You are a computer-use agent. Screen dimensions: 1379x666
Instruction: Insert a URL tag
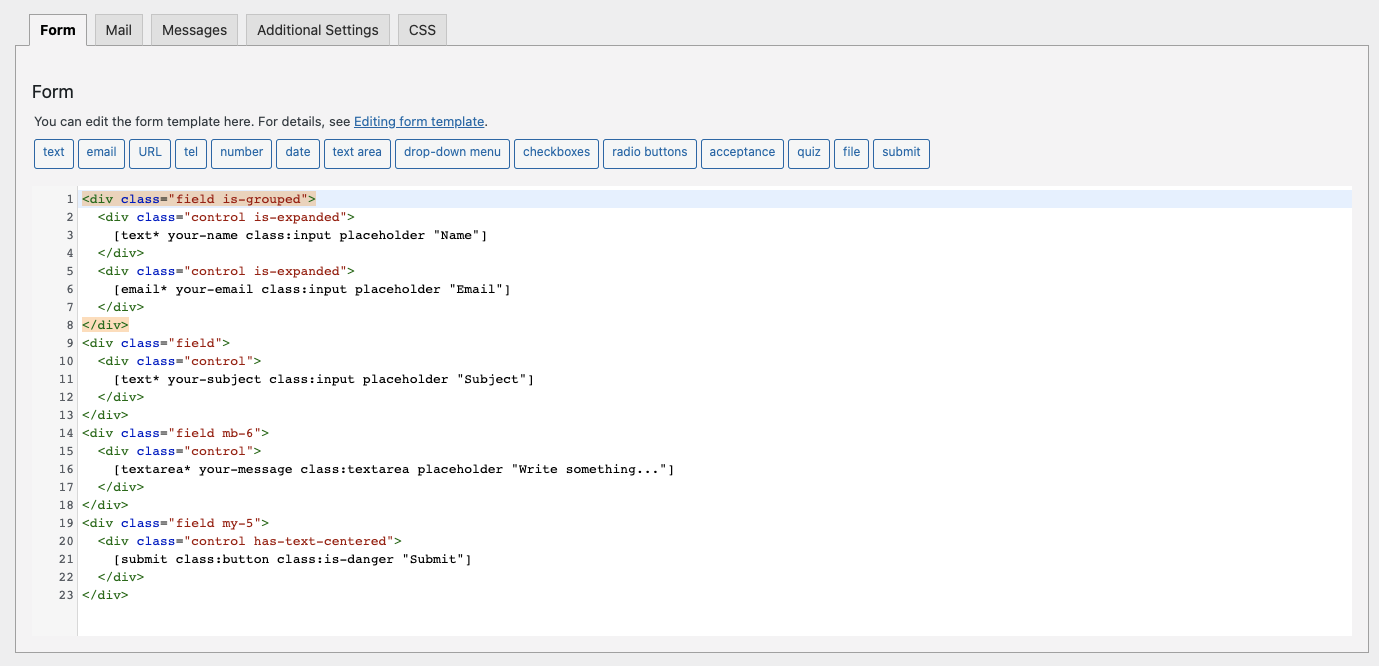point(150,153)
